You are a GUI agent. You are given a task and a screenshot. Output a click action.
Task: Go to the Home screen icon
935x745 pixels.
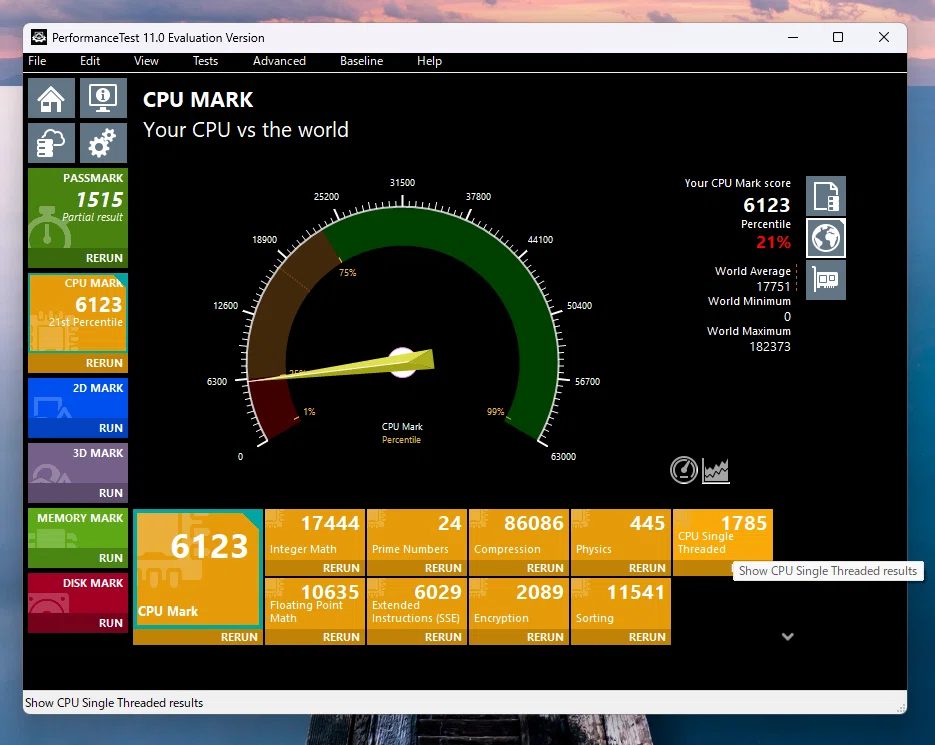[51, 98]
